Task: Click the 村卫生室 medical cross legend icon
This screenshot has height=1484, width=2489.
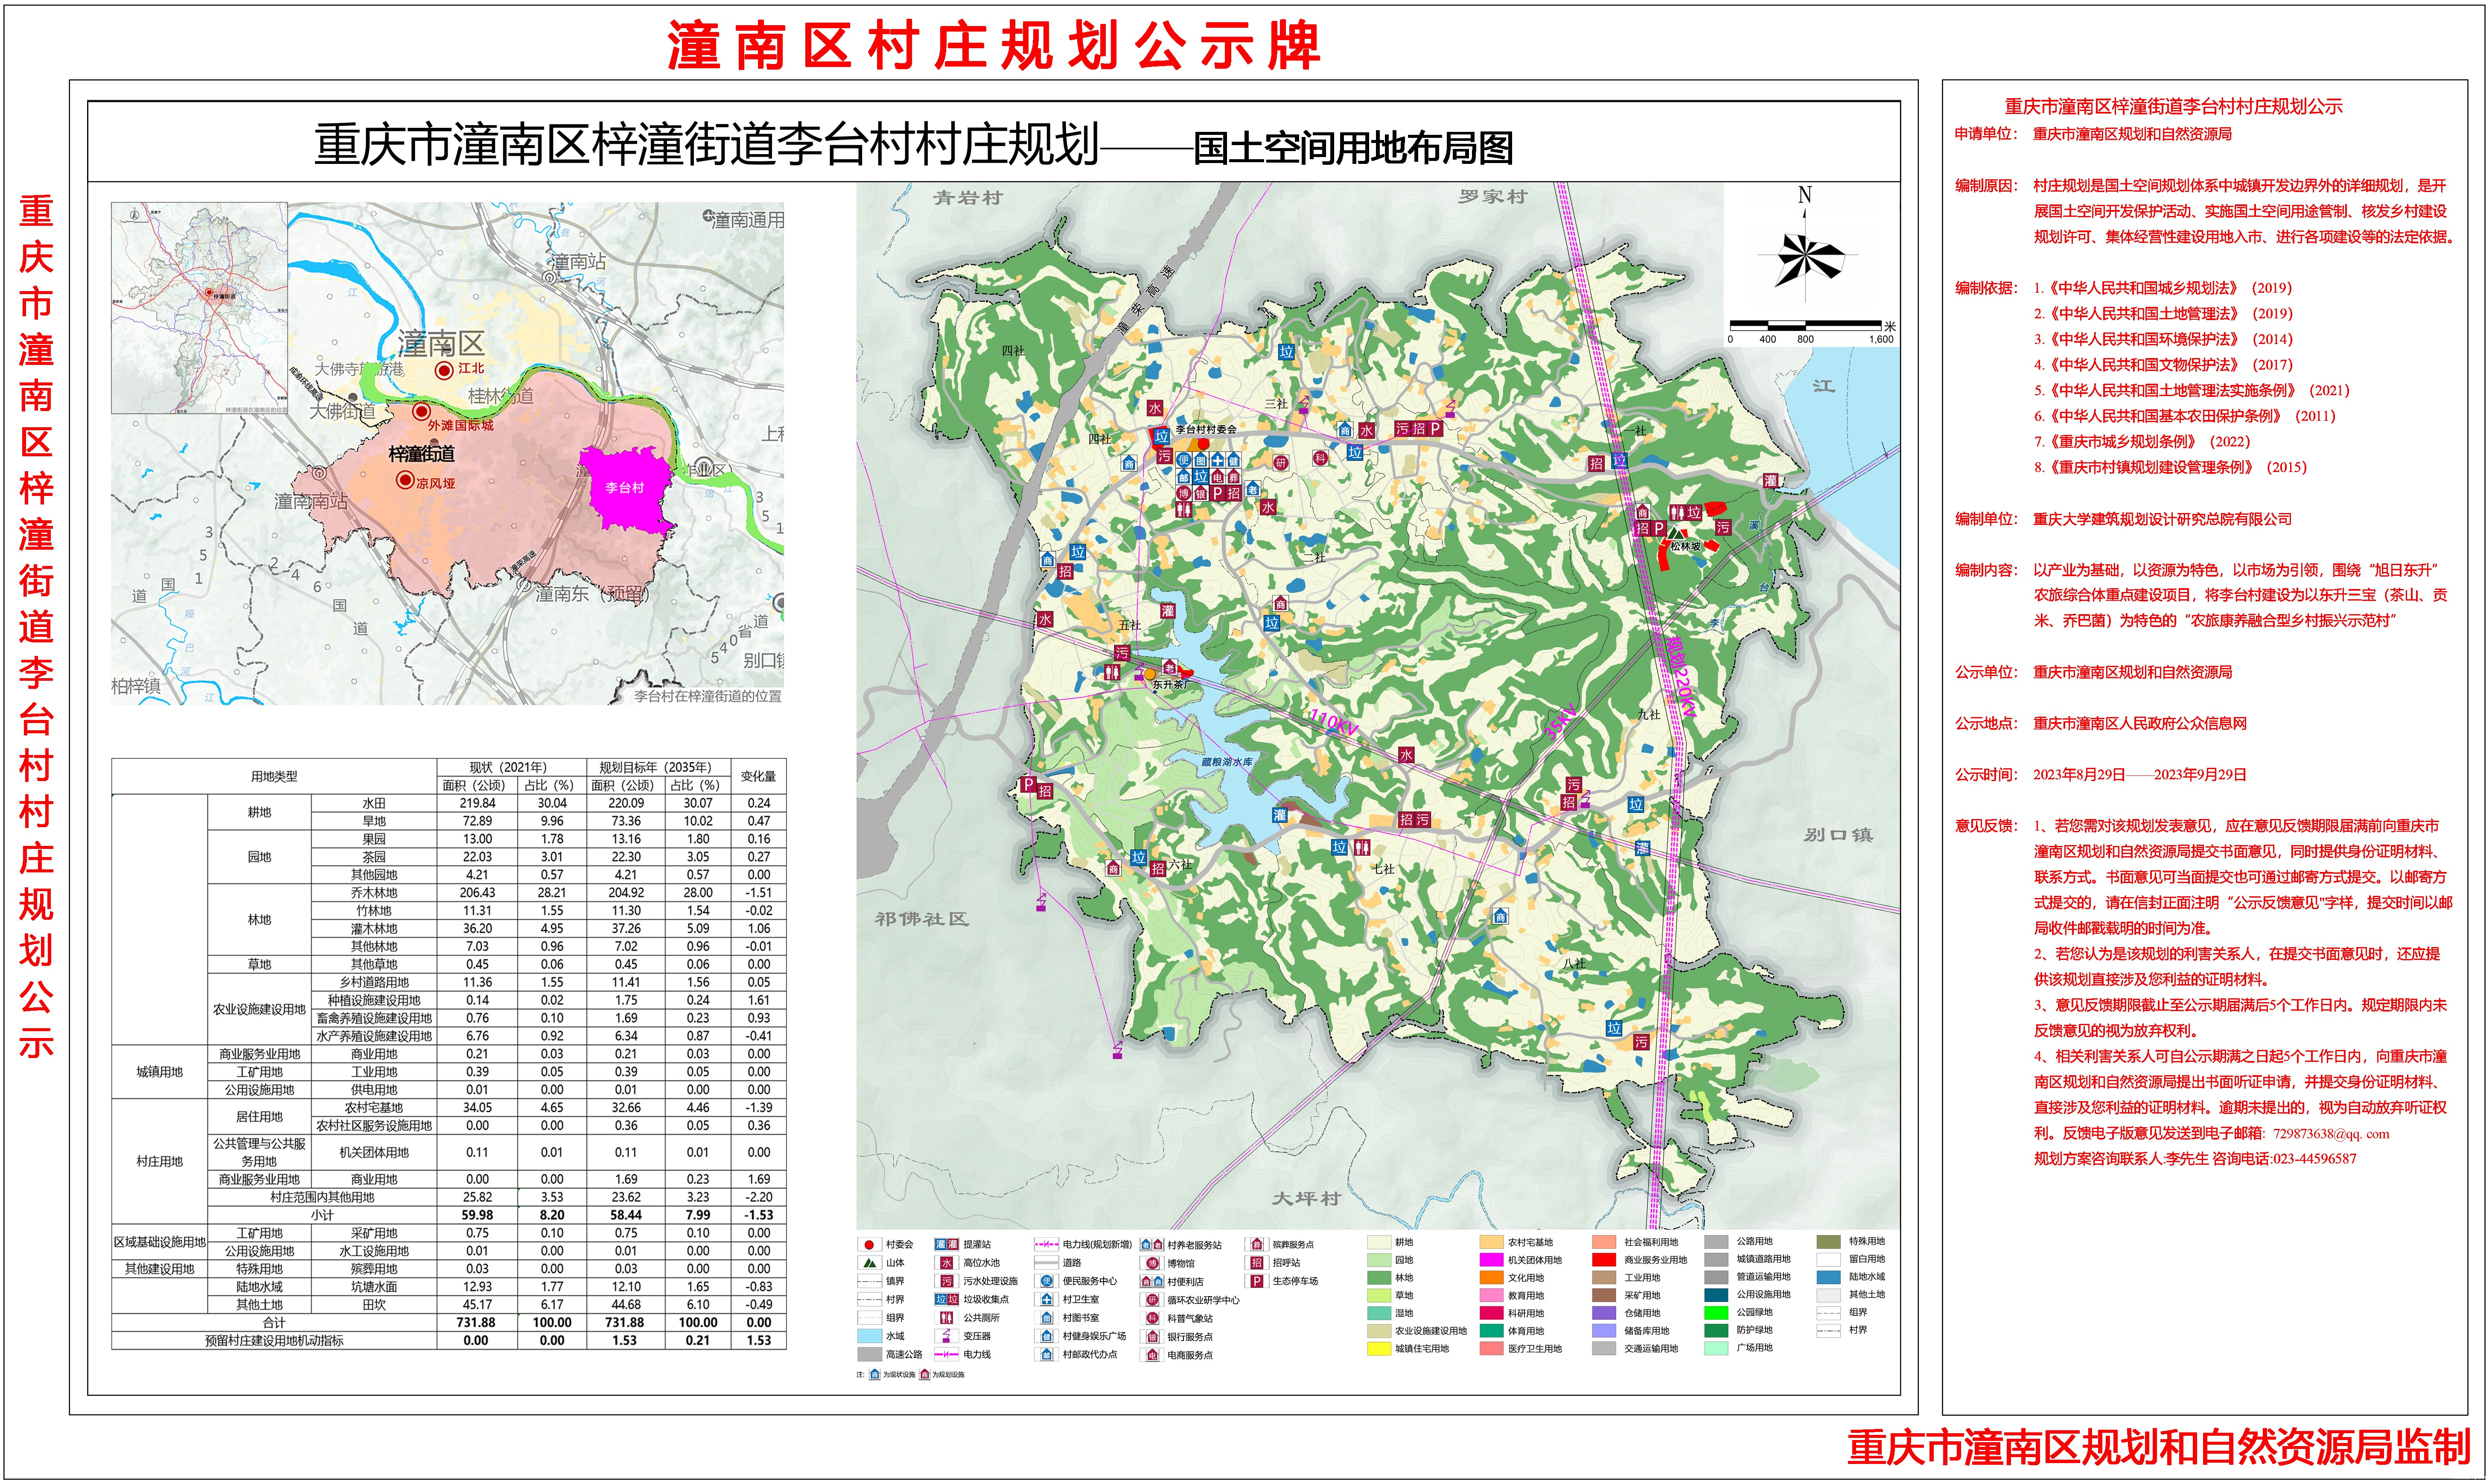Action: tap(1047, 1300)
